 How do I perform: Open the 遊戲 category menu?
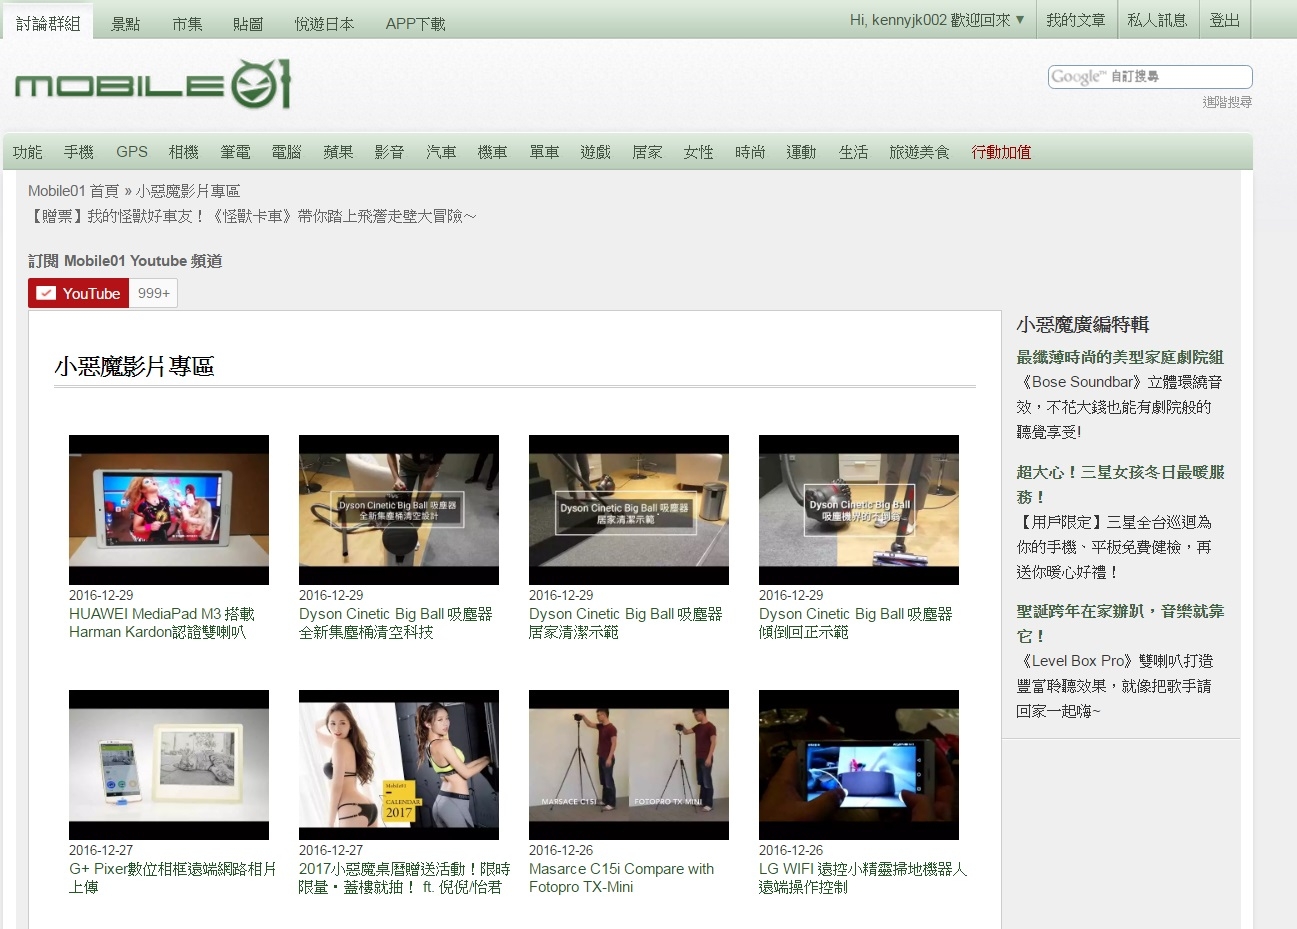pyautogui.click(x=596, y=152)
